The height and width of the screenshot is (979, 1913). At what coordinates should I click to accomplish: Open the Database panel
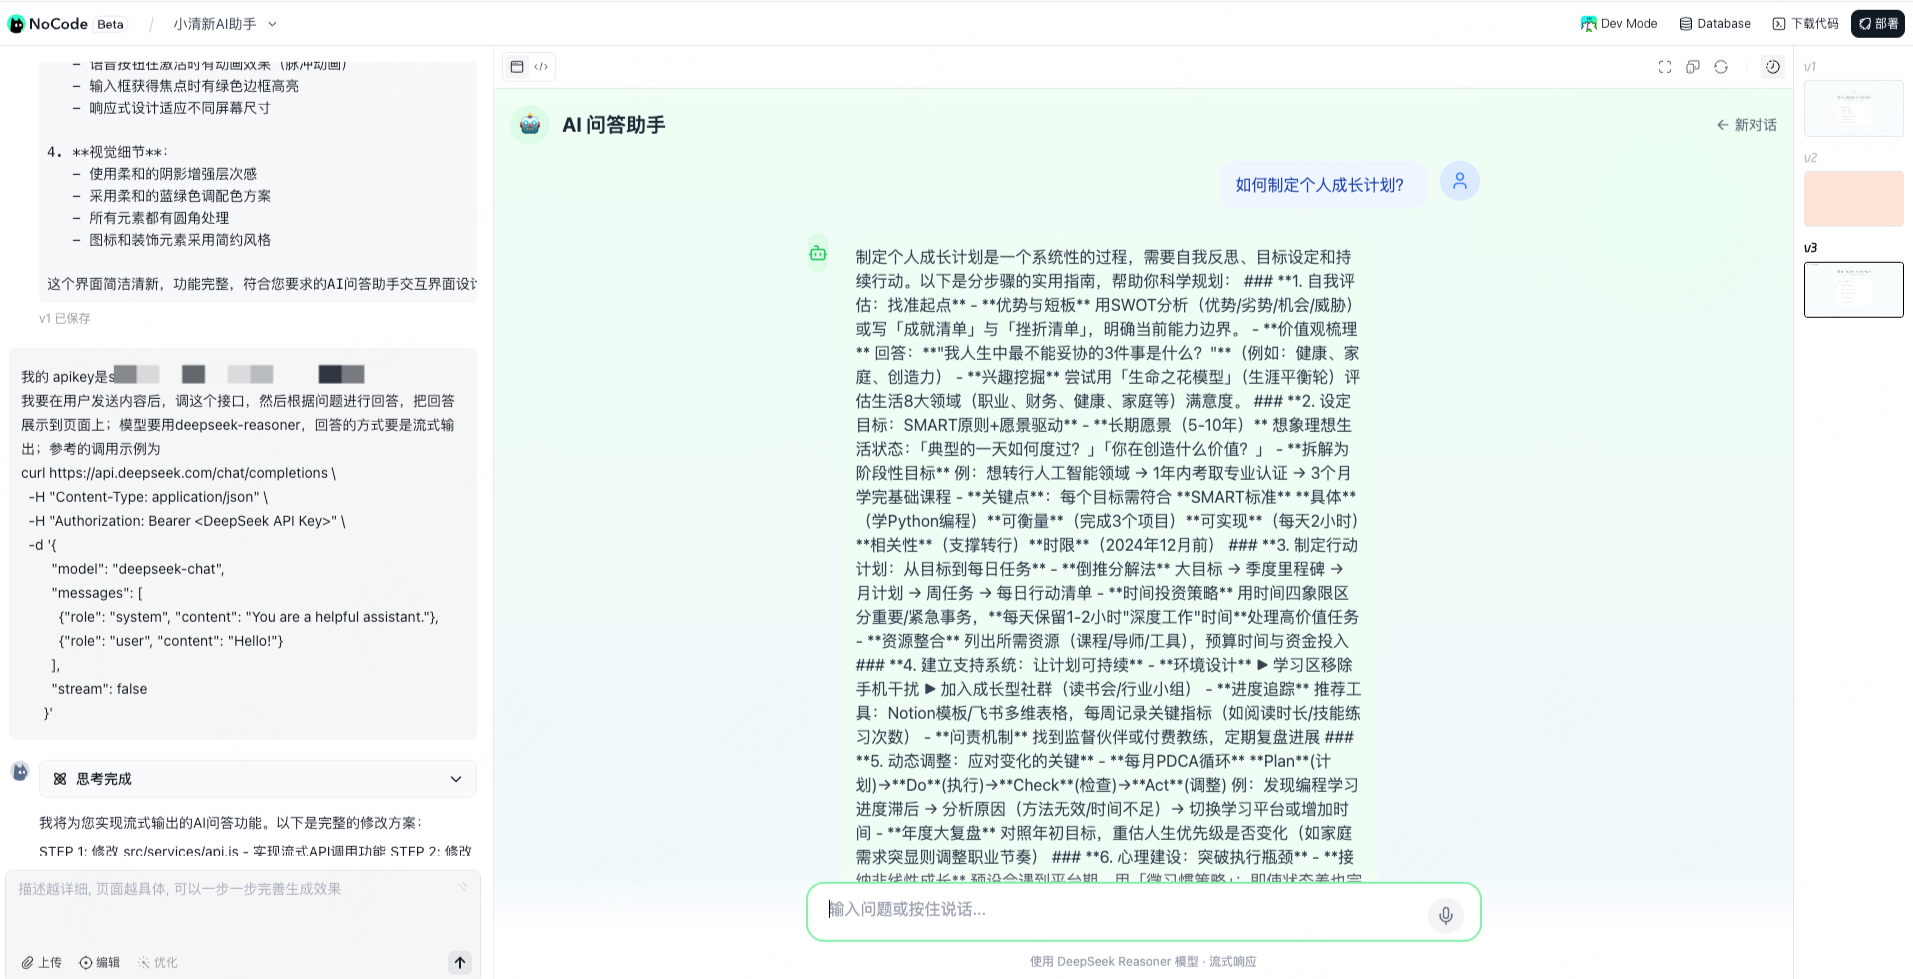point(1715,23)
